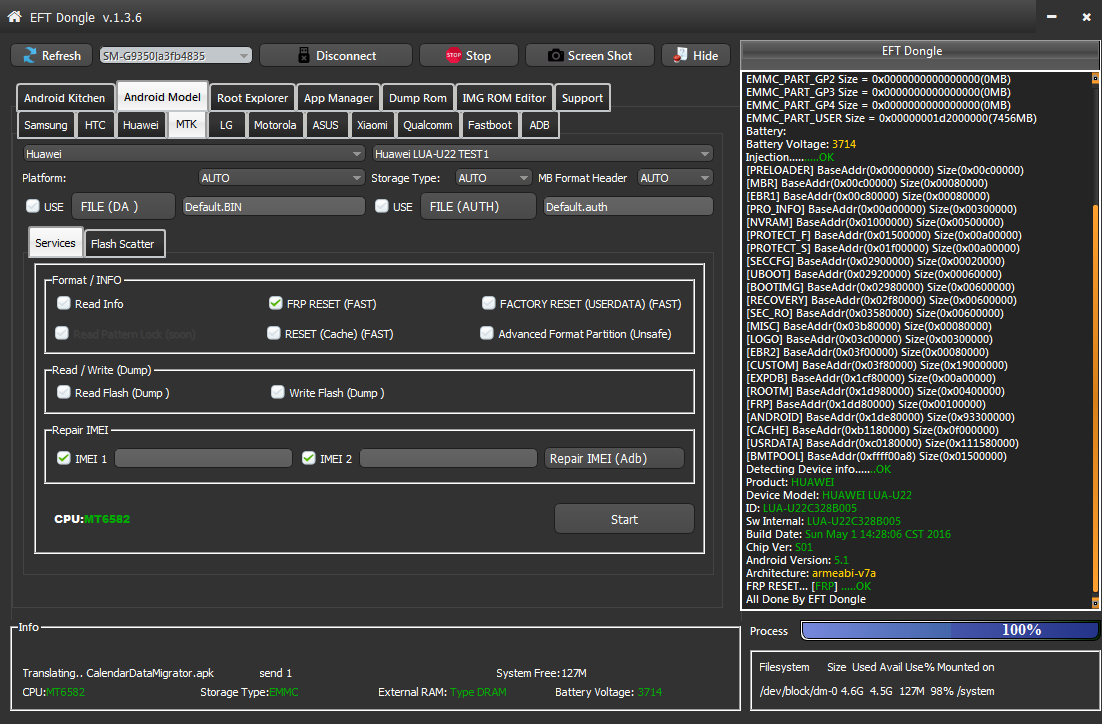Enable Read Flash (Dump) checkbox
Viewport: 1102px width, 724px height.
click(64, 392)
